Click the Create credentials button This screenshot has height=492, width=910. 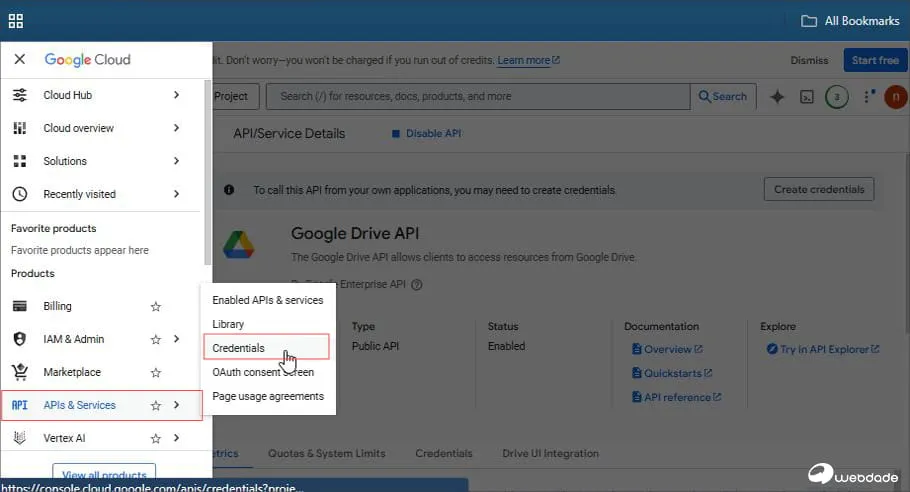click(818, 189)
